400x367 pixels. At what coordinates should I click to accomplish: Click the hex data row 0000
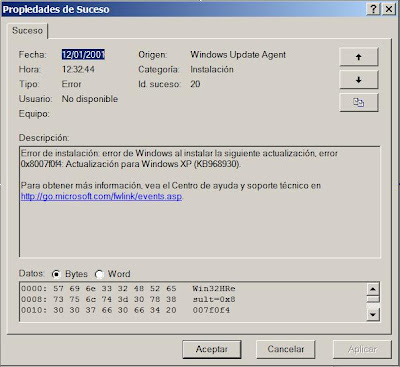tap(128, 289)
